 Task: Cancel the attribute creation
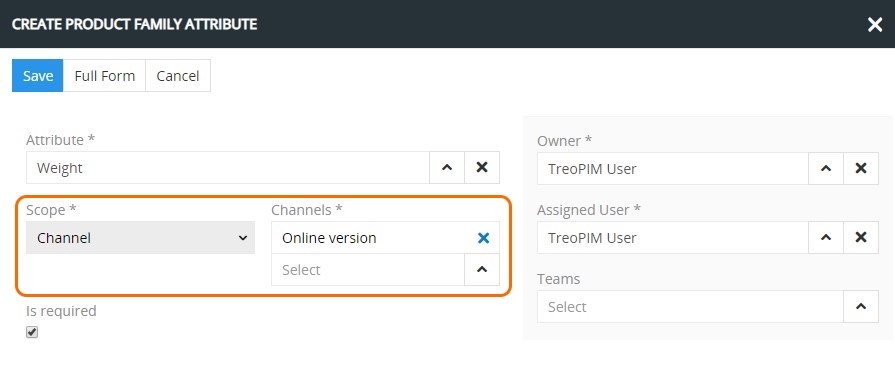click(178, 75)
